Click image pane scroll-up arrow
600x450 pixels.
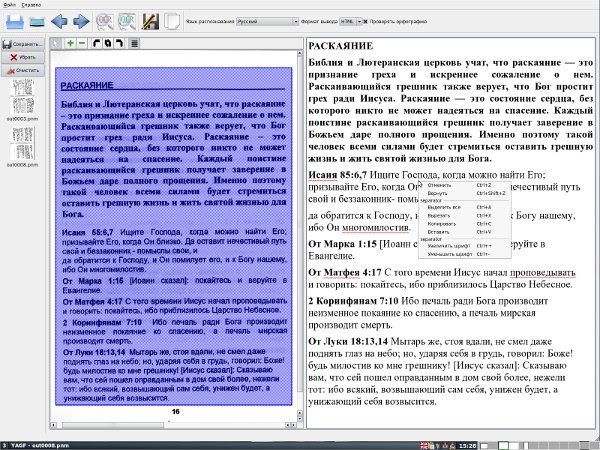(300, 53)
